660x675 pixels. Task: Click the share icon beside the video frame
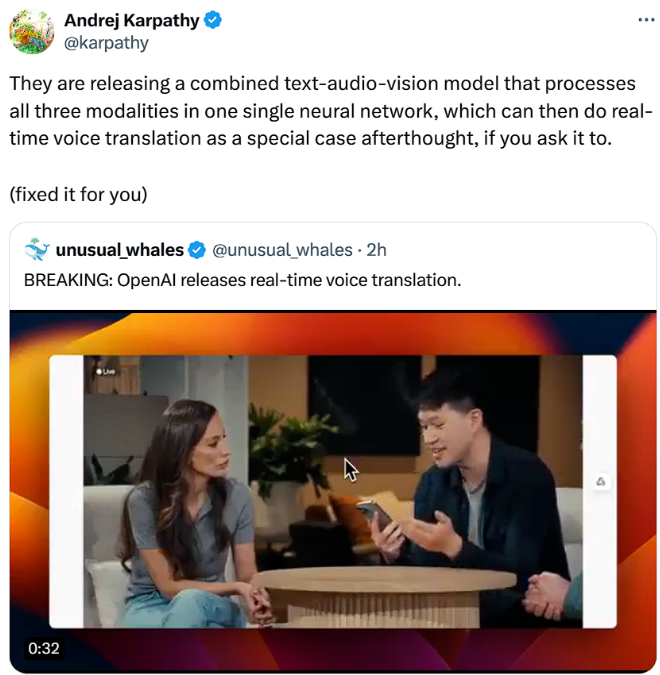pos(601,481)
